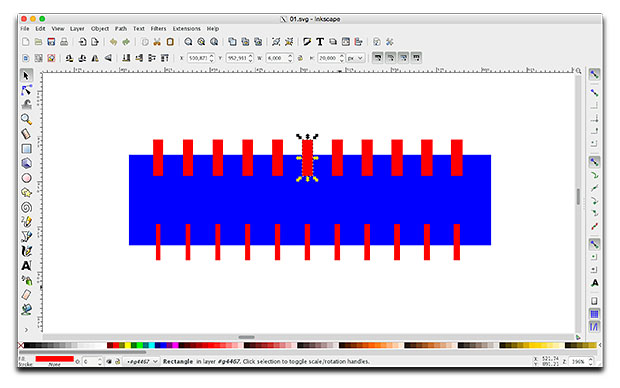Select the Rectangle tool
620x388 pixels.
(x=26, y=149)
